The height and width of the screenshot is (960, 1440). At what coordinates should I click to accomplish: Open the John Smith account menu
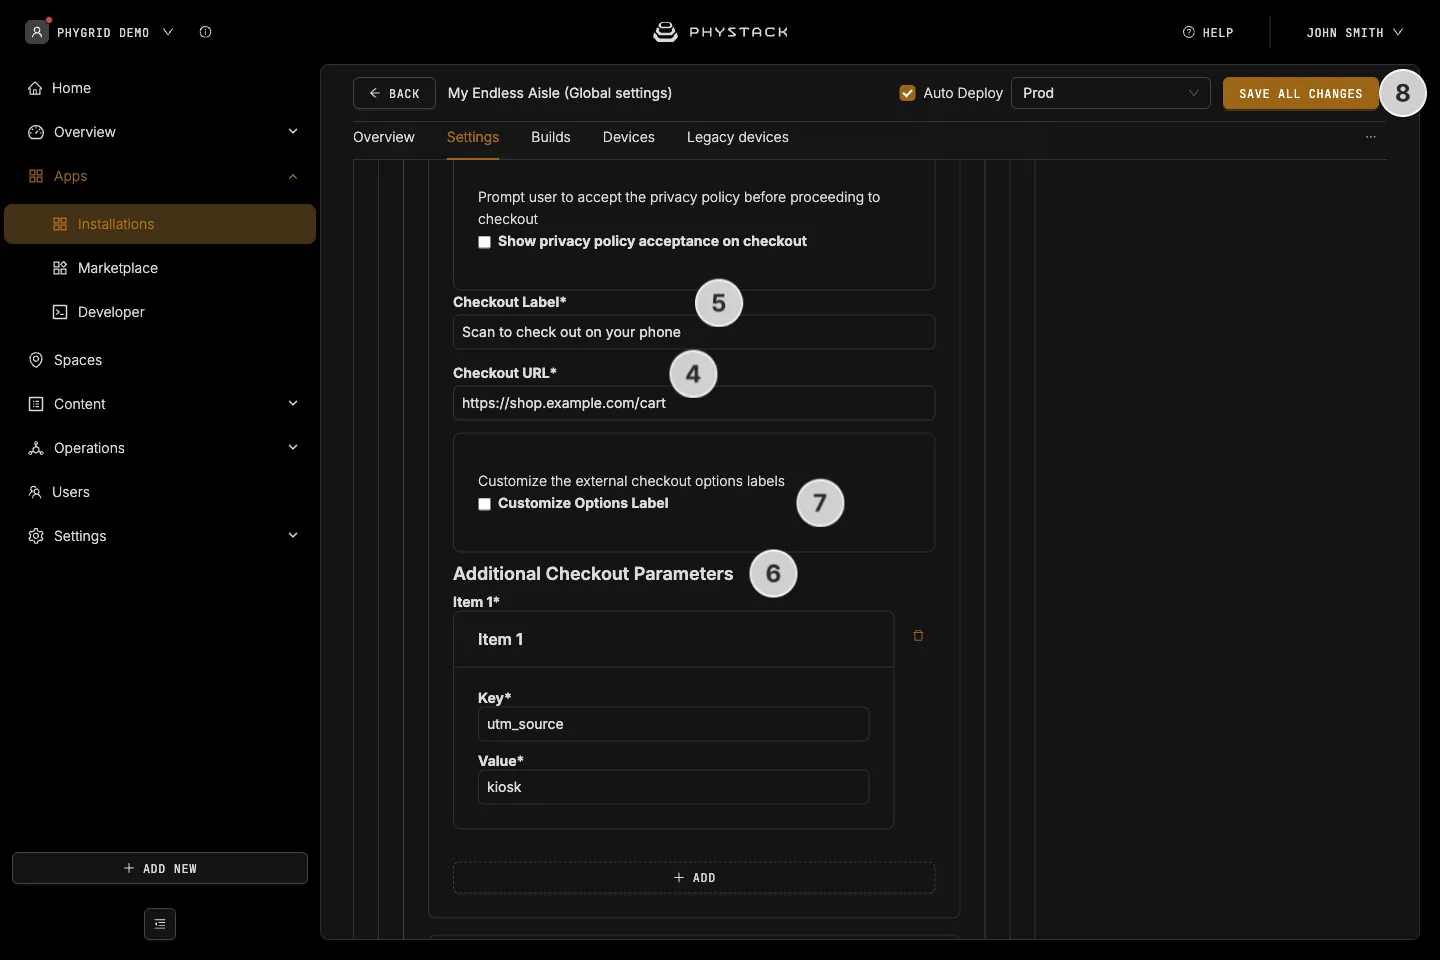pyautogui.click(x=1355, y=32)
